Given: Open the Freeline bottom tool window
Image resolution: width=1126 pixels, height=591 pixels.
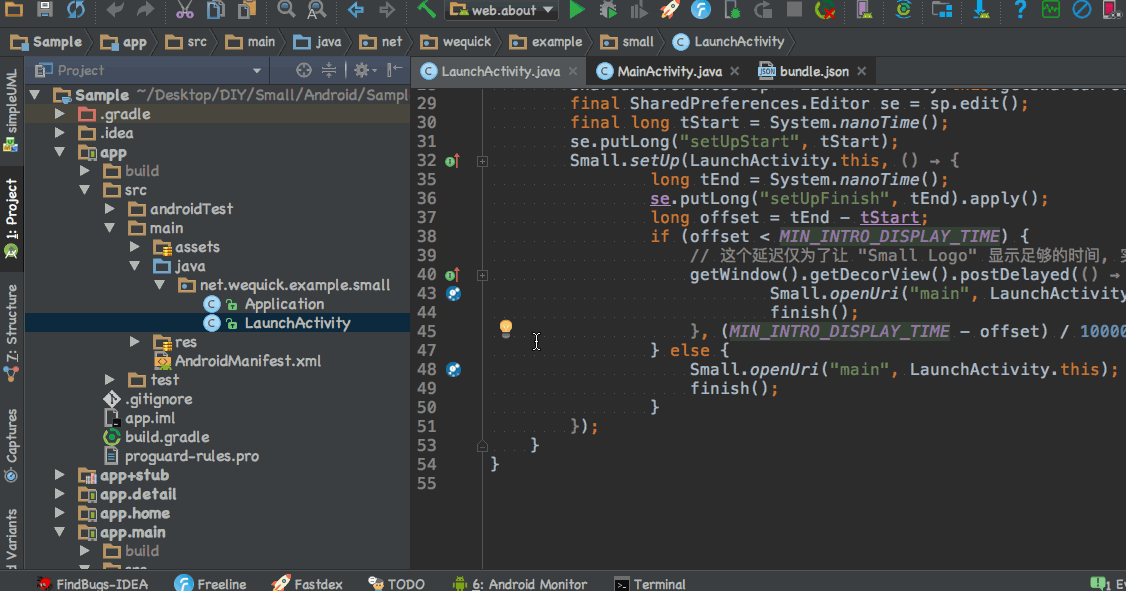Looking at the screenshot, I should click(x=210, y=583).
